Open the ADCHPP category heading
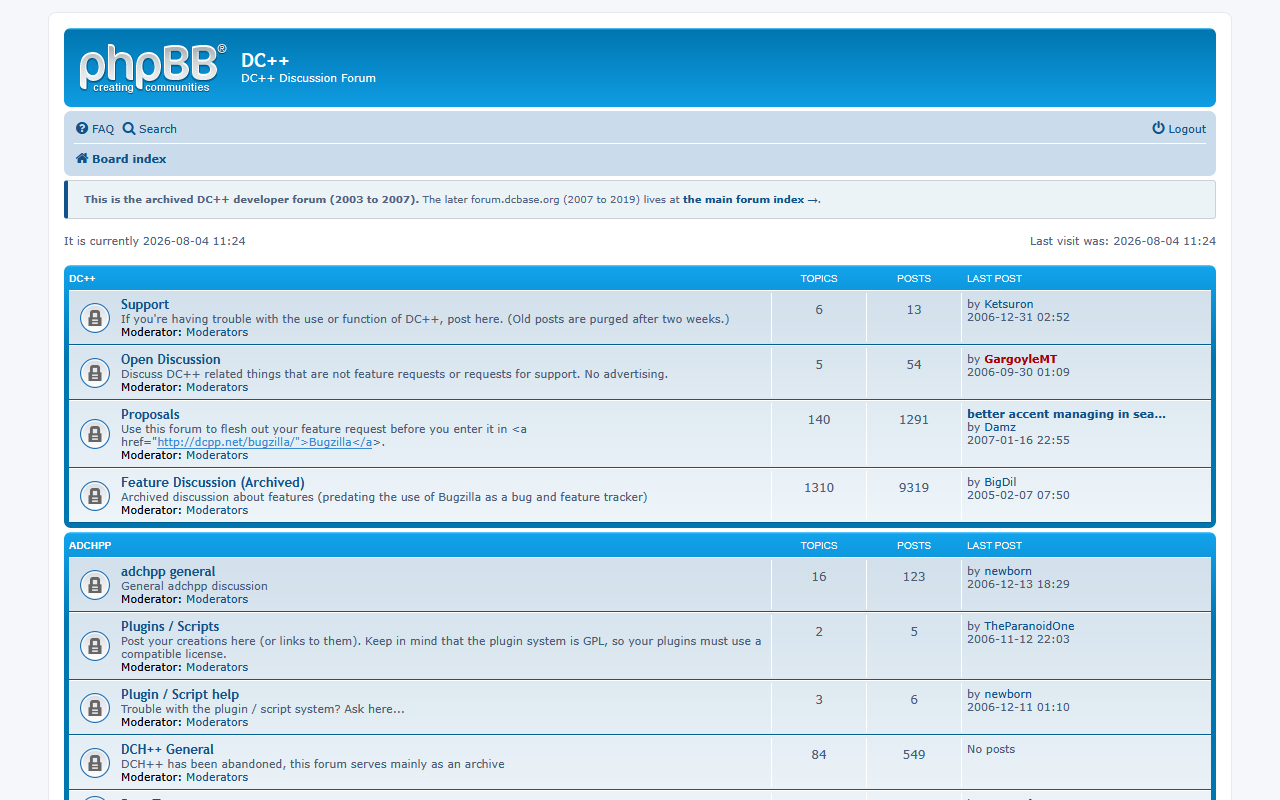 [90, 546]
